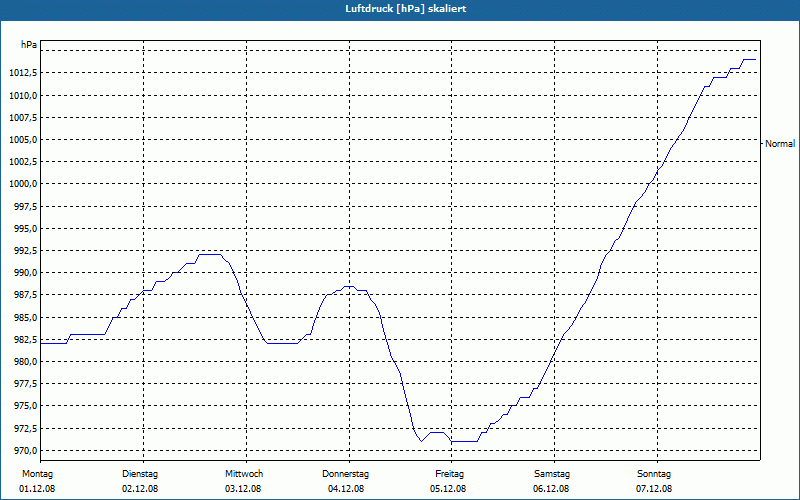Image resolution: width=800 pixels, height=500 pixels.
Task: Click the 'Donnerstag' day label
Action: click(345, 474)
